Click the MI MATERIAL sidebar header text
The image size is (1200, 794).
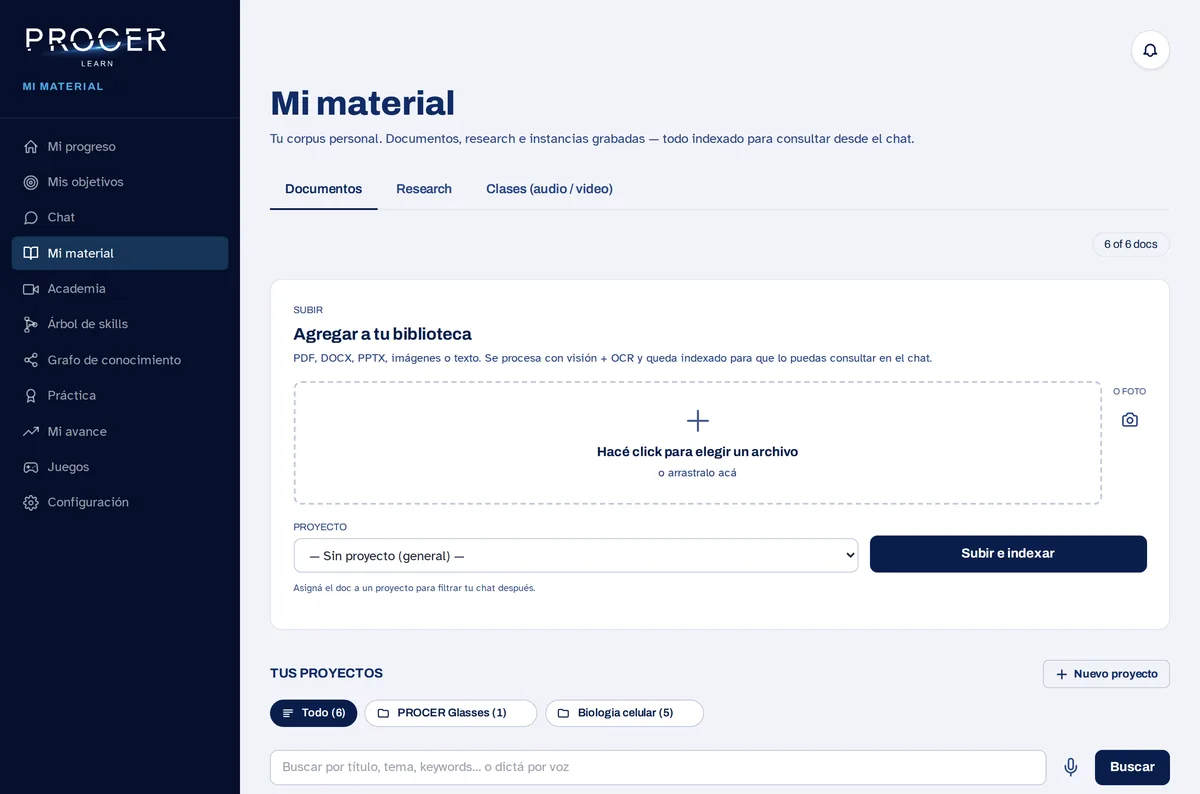coord(63,87)
